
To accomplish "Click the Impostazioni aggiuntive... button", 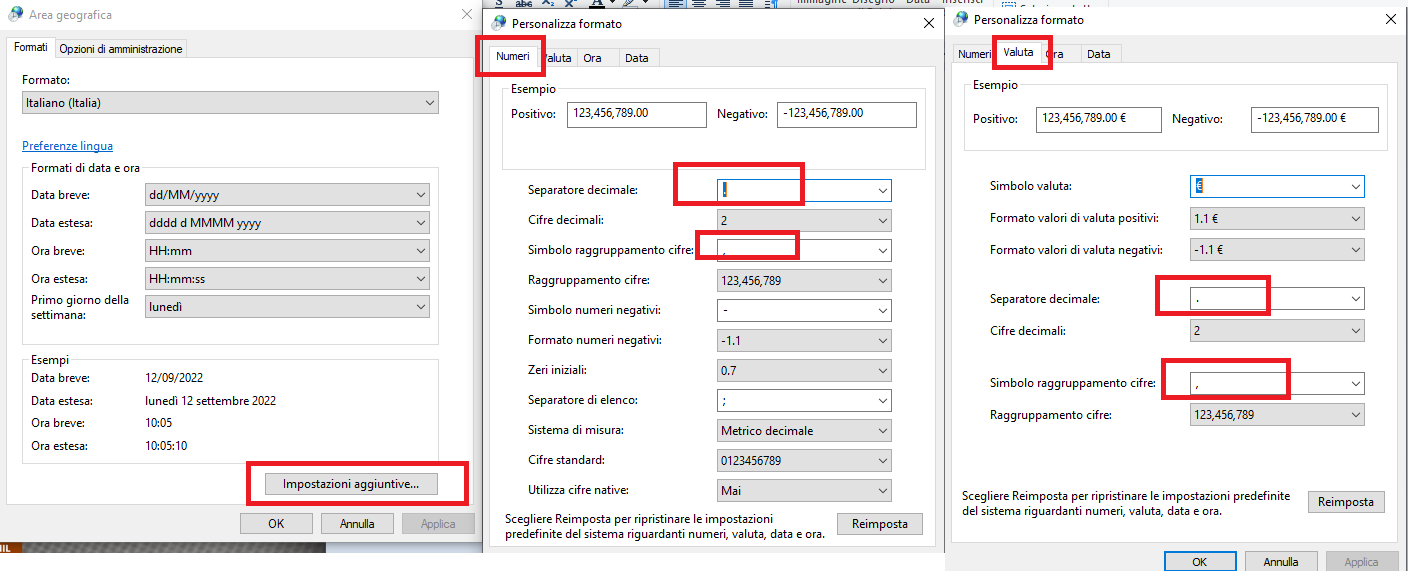I will pyautogui.click(x=351, y=484).
